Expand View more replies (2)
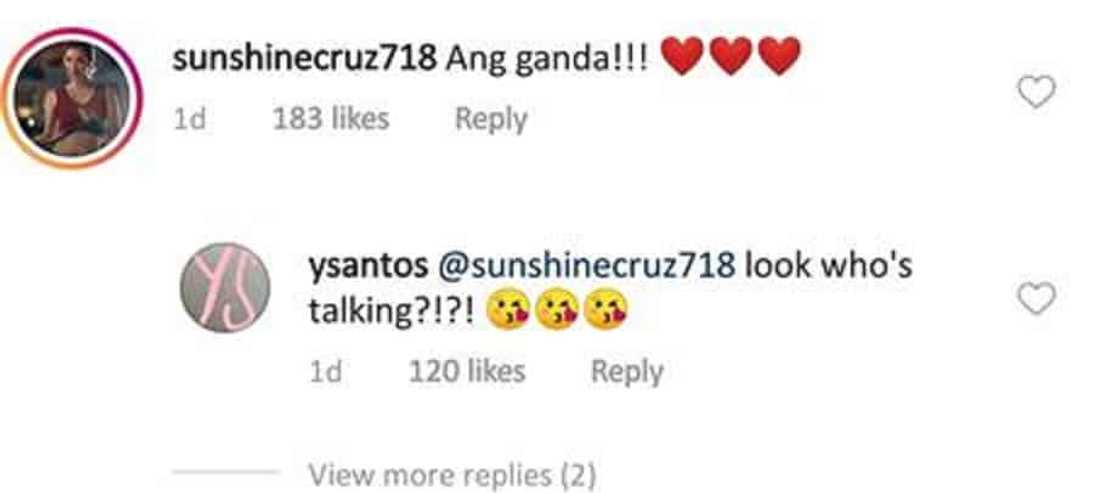Image resolution: width=1120 pixels, height=493 pixels. [x=451, y=474]
